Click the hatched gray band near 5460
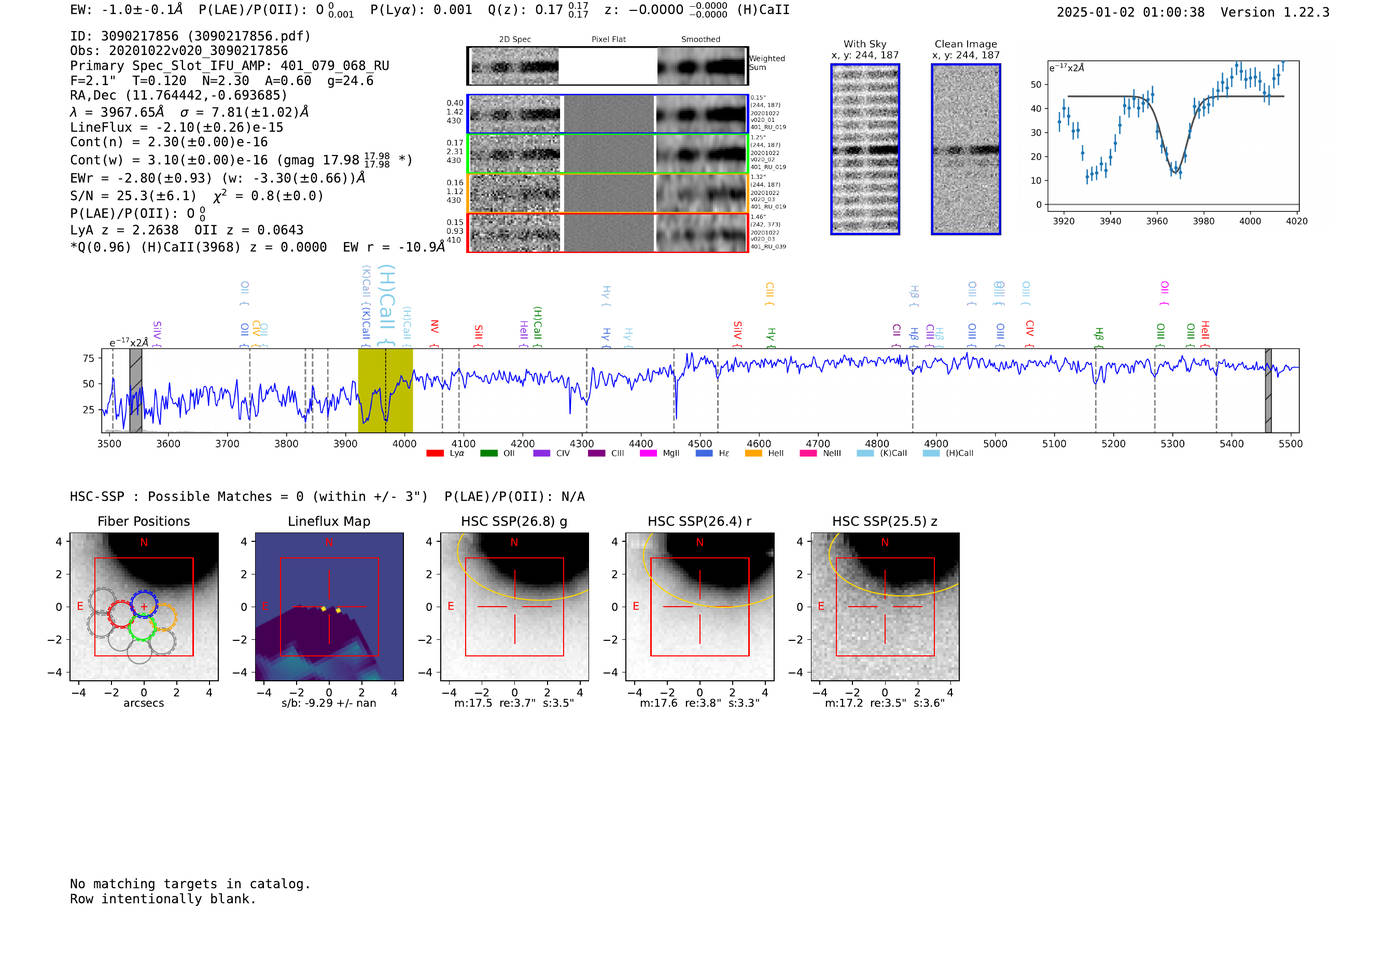 coord(1268,390)
